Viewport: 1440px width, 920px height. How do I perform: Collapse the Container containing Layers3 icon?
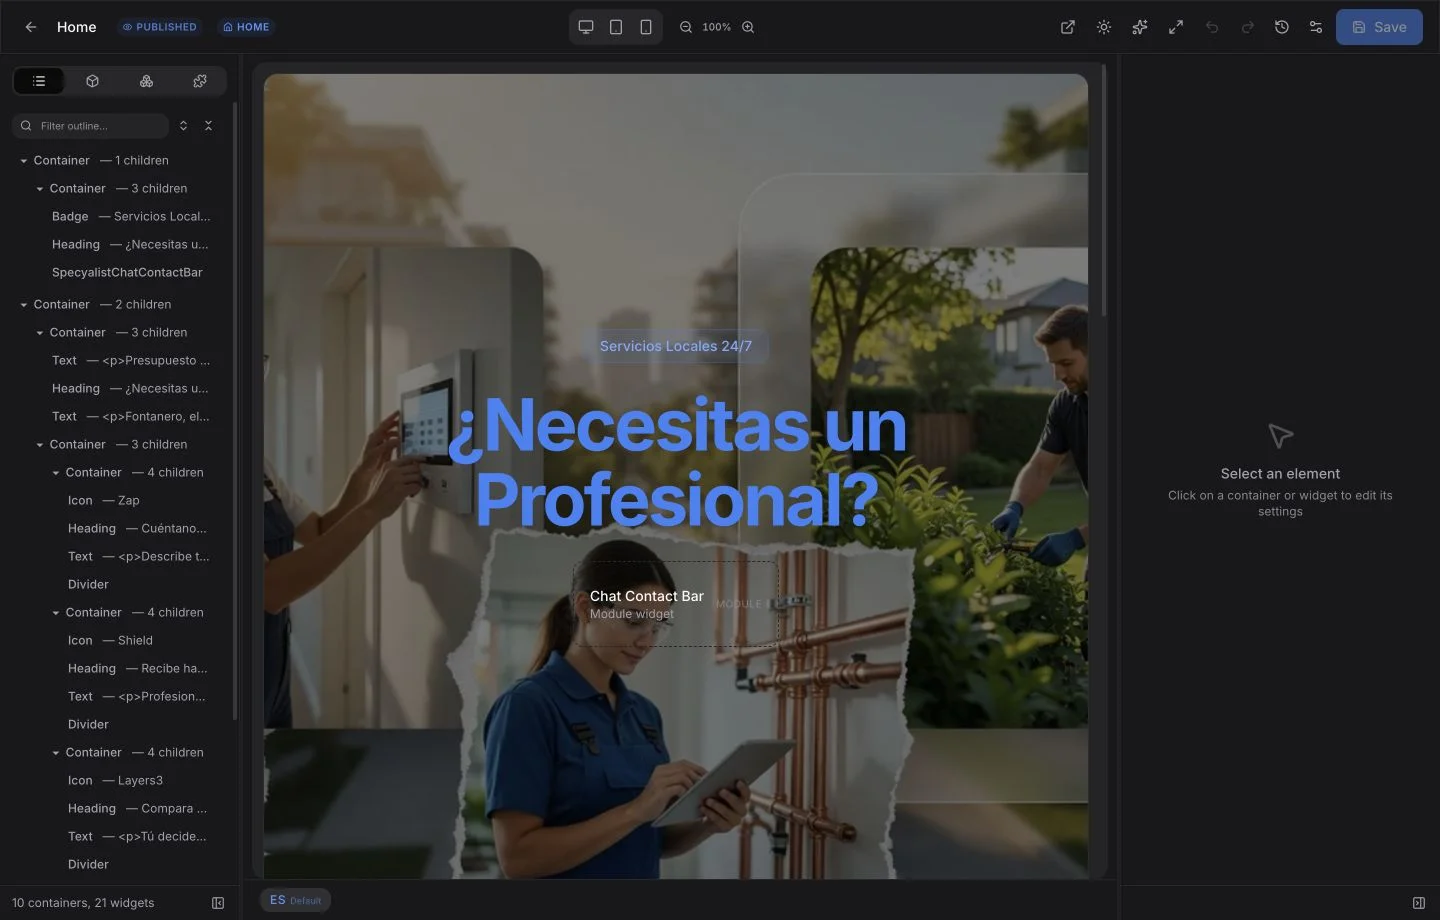(x=56, y=753)
